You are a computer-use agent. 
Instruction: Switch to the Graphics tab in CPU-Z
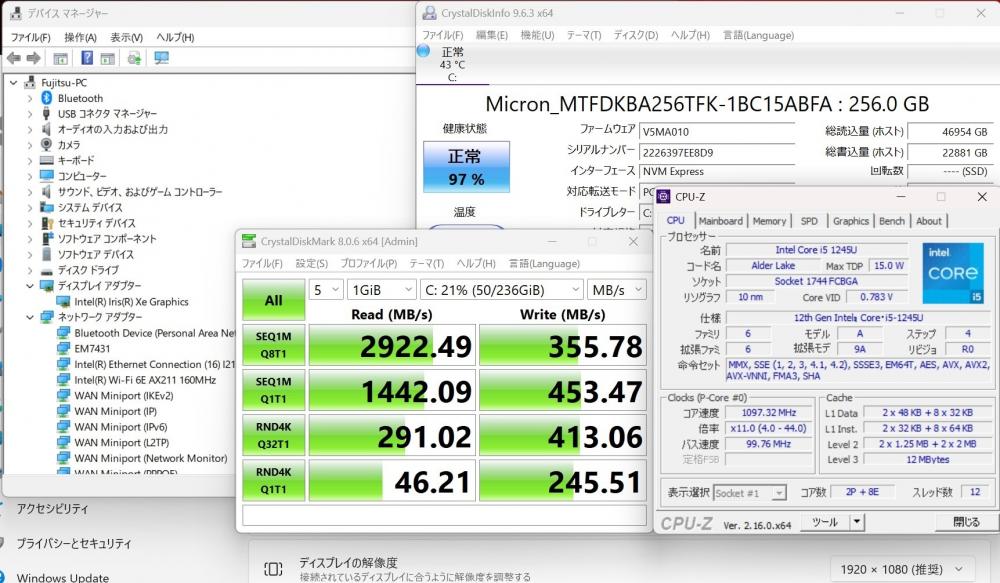[851, 221]
